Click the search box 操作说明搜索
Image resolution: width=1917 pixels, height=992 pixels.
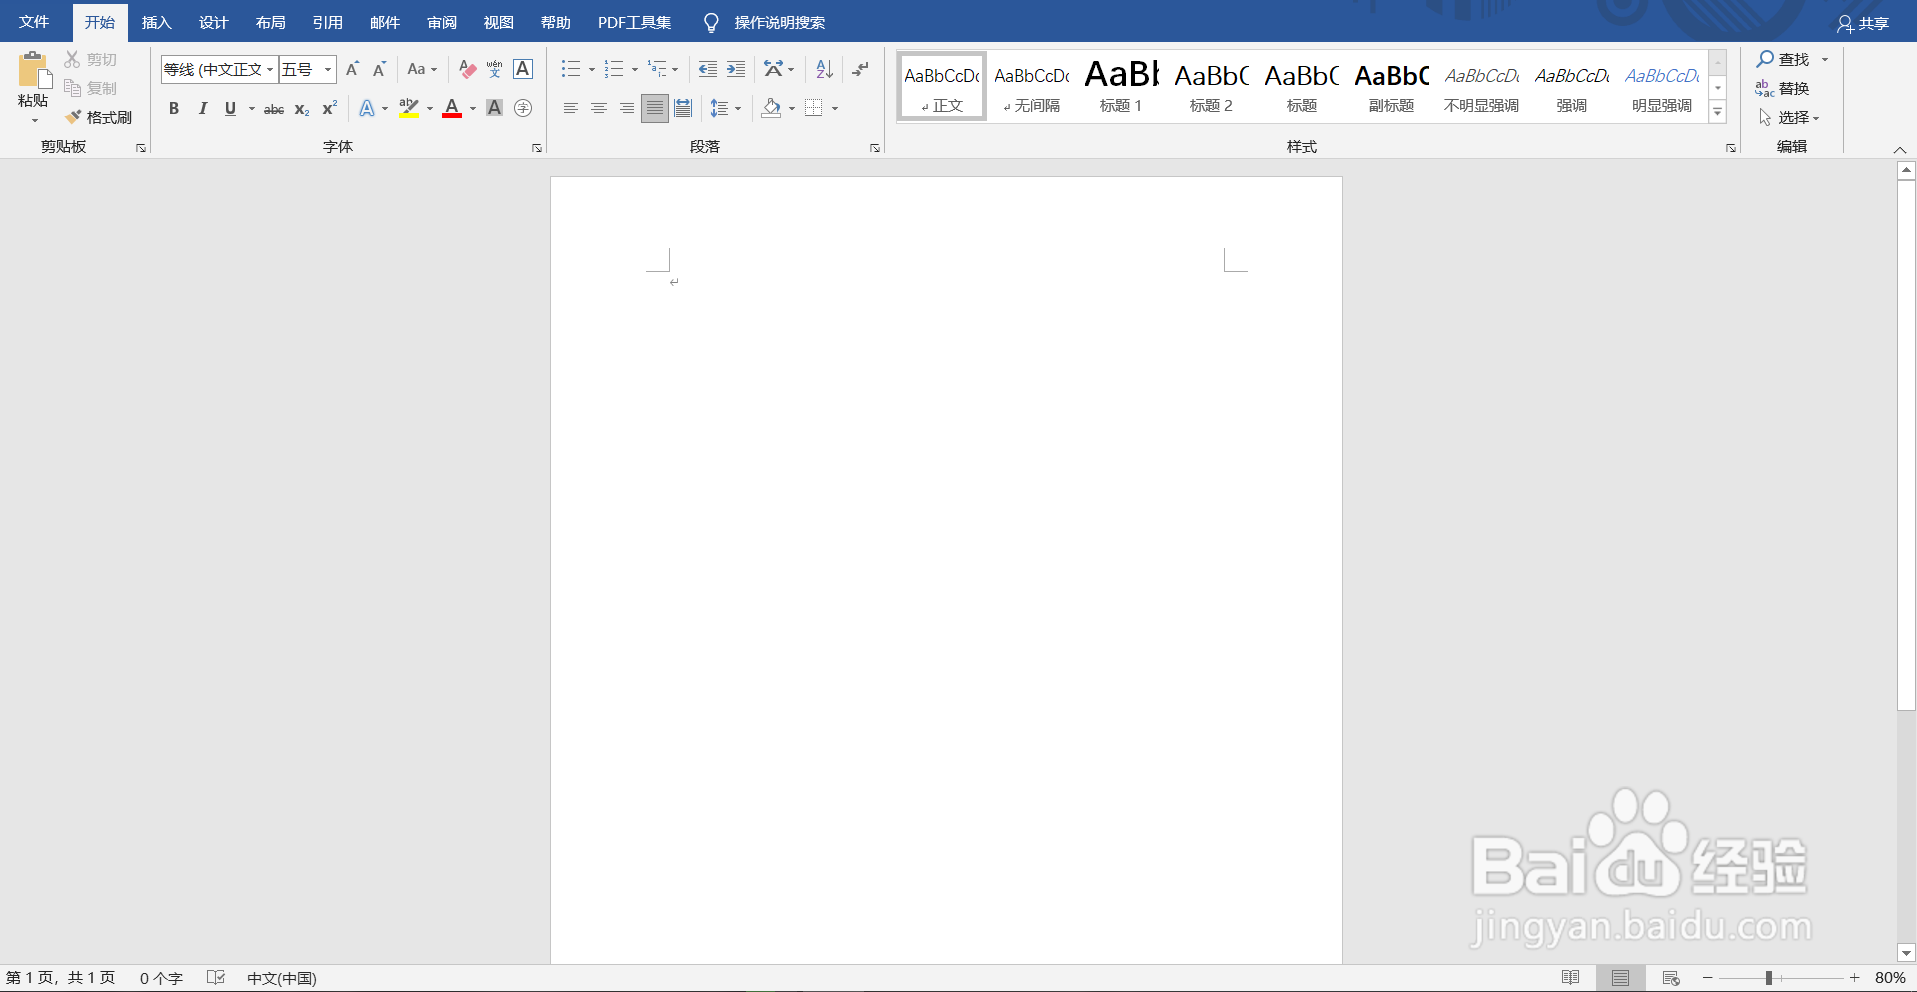click(780, 22)
